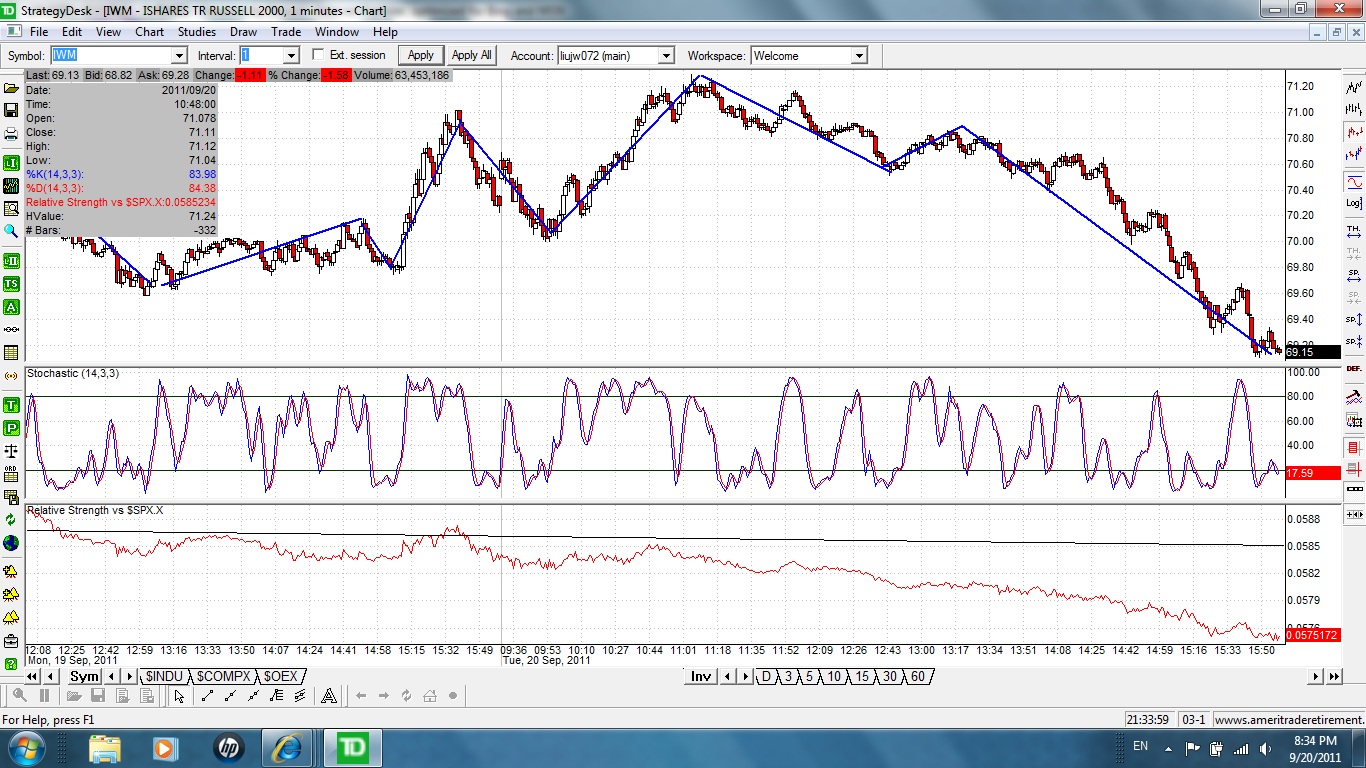Open the TD Ameritrade taskbar icon
Viewport: 1366px width, 768px height.
(351, 747)
